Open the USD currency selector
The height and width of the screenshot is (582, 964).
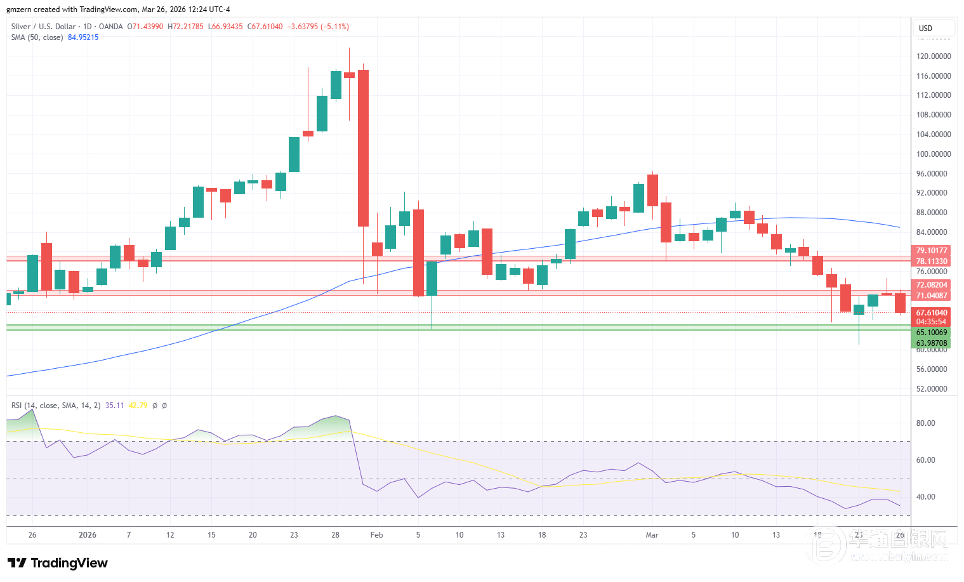925,27
